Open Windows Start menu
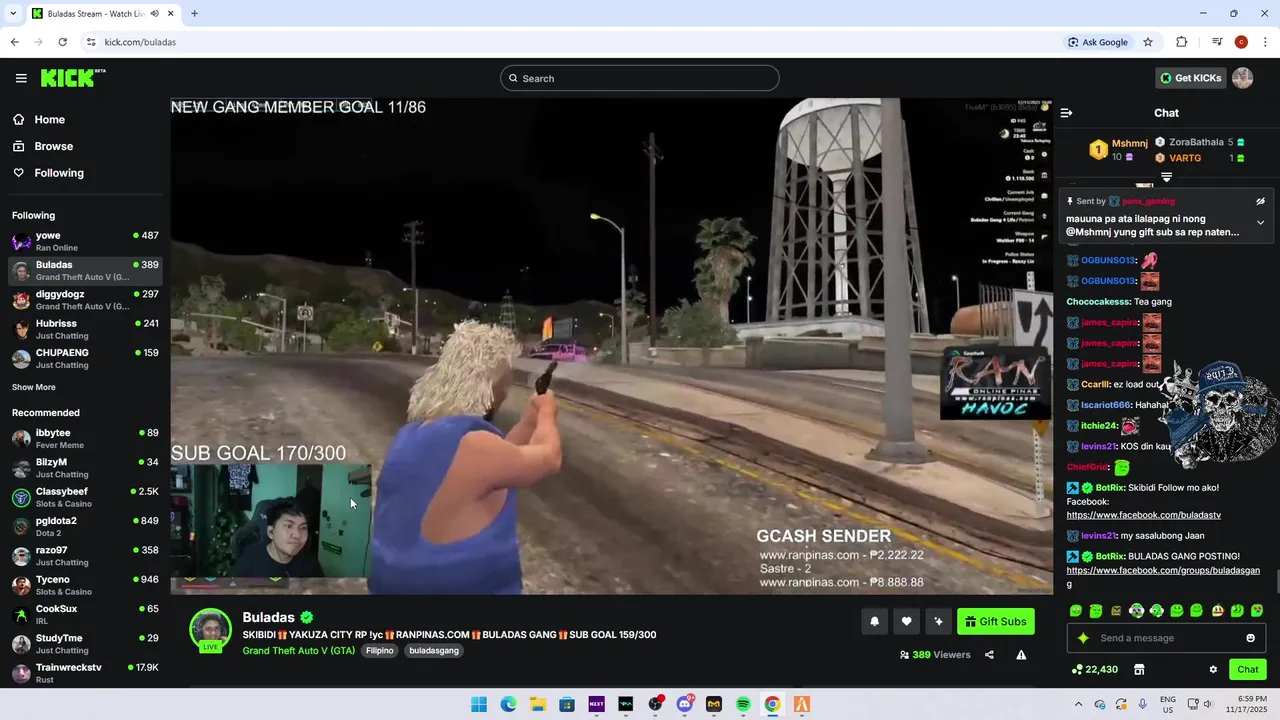The image size is (1280, 720). click(x=479, y=704)
